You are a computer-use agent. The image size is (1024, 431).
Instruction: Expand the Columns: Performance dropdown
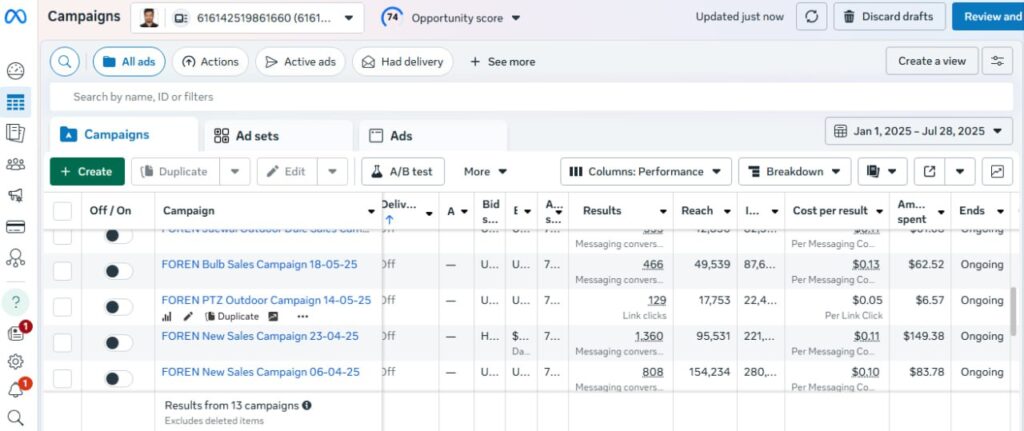646,171
